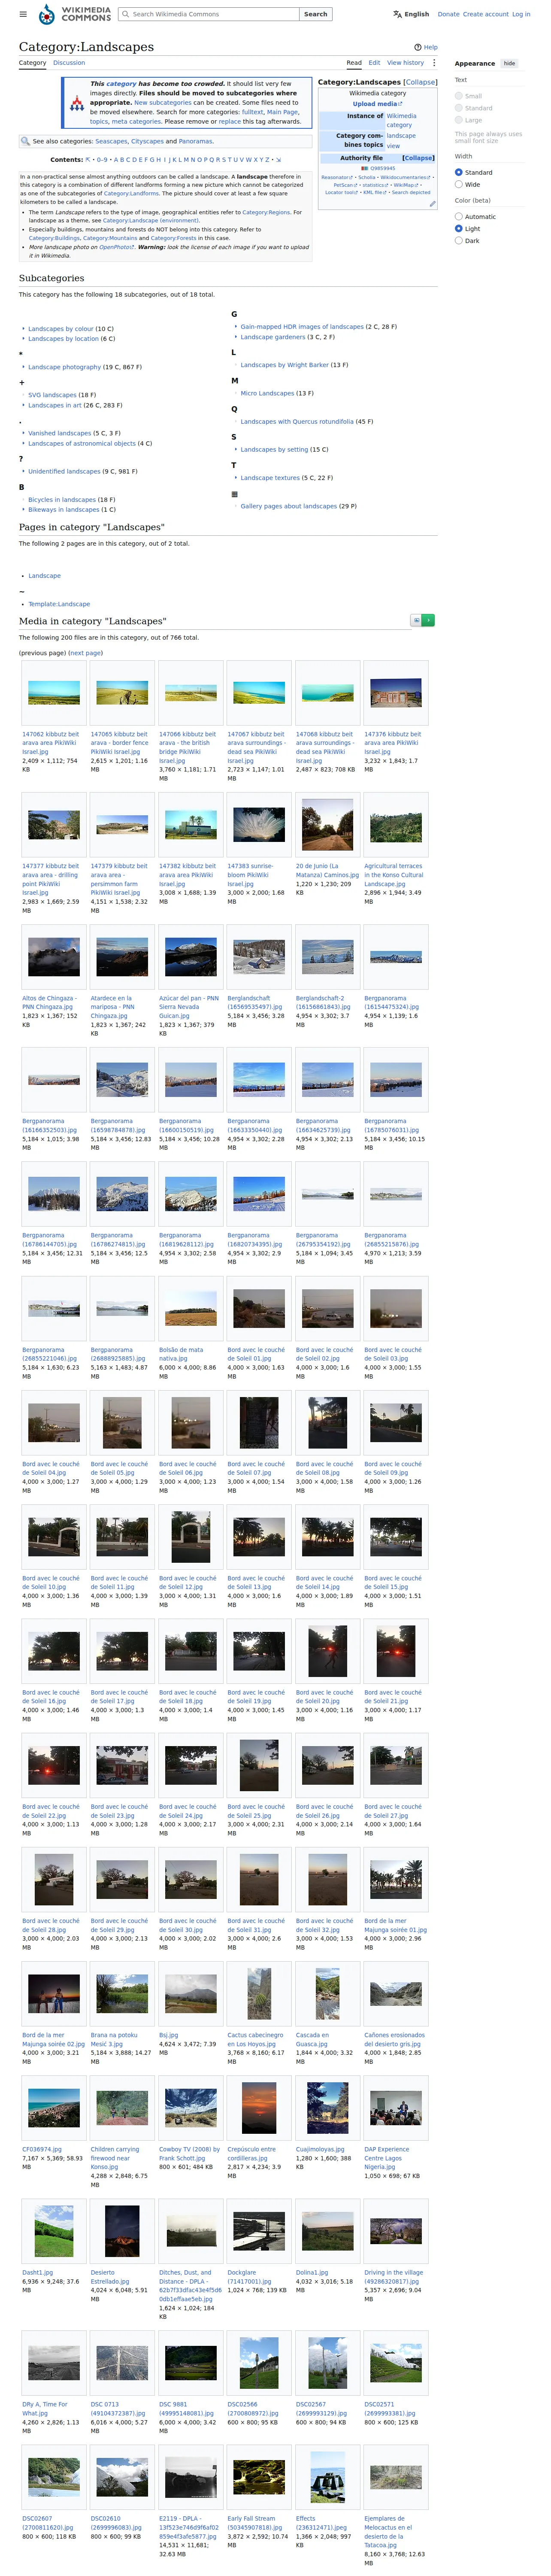Expand the Landscape gardeners subcategory arrow

236,337
